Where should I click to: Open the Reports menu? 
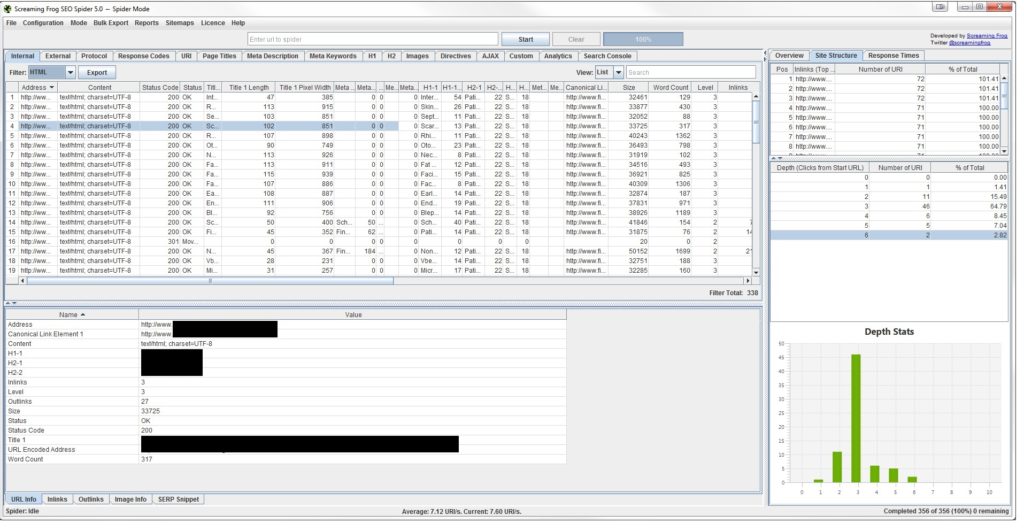146,23
